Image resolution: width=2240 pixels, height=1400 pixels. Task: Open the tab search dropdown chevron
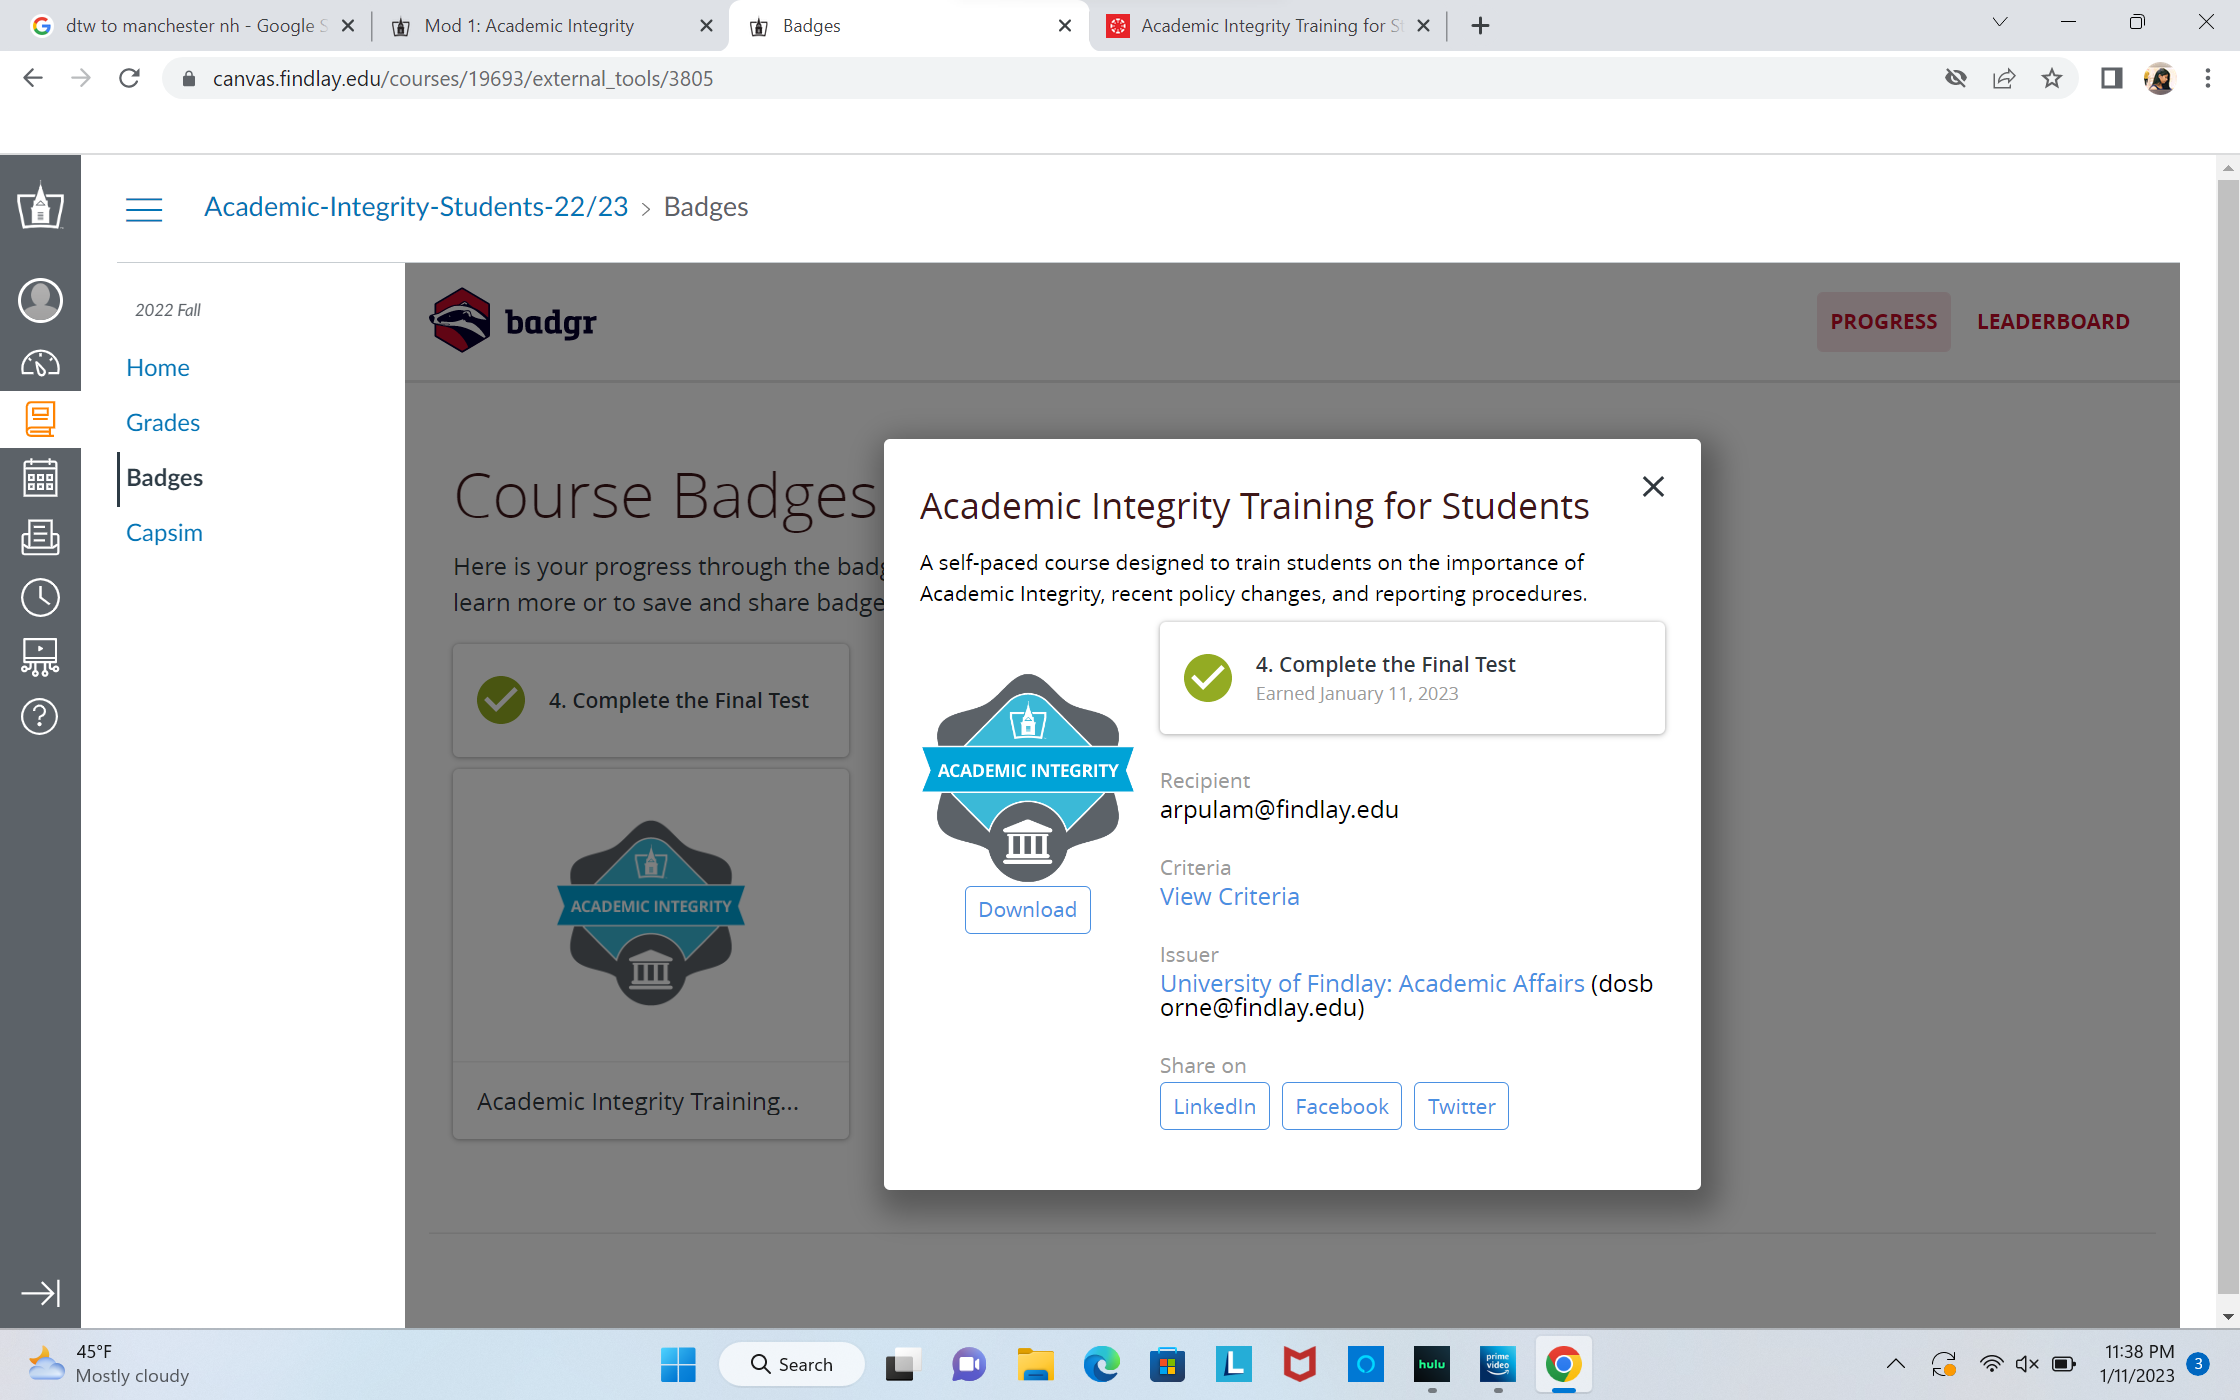(2000, 23)
